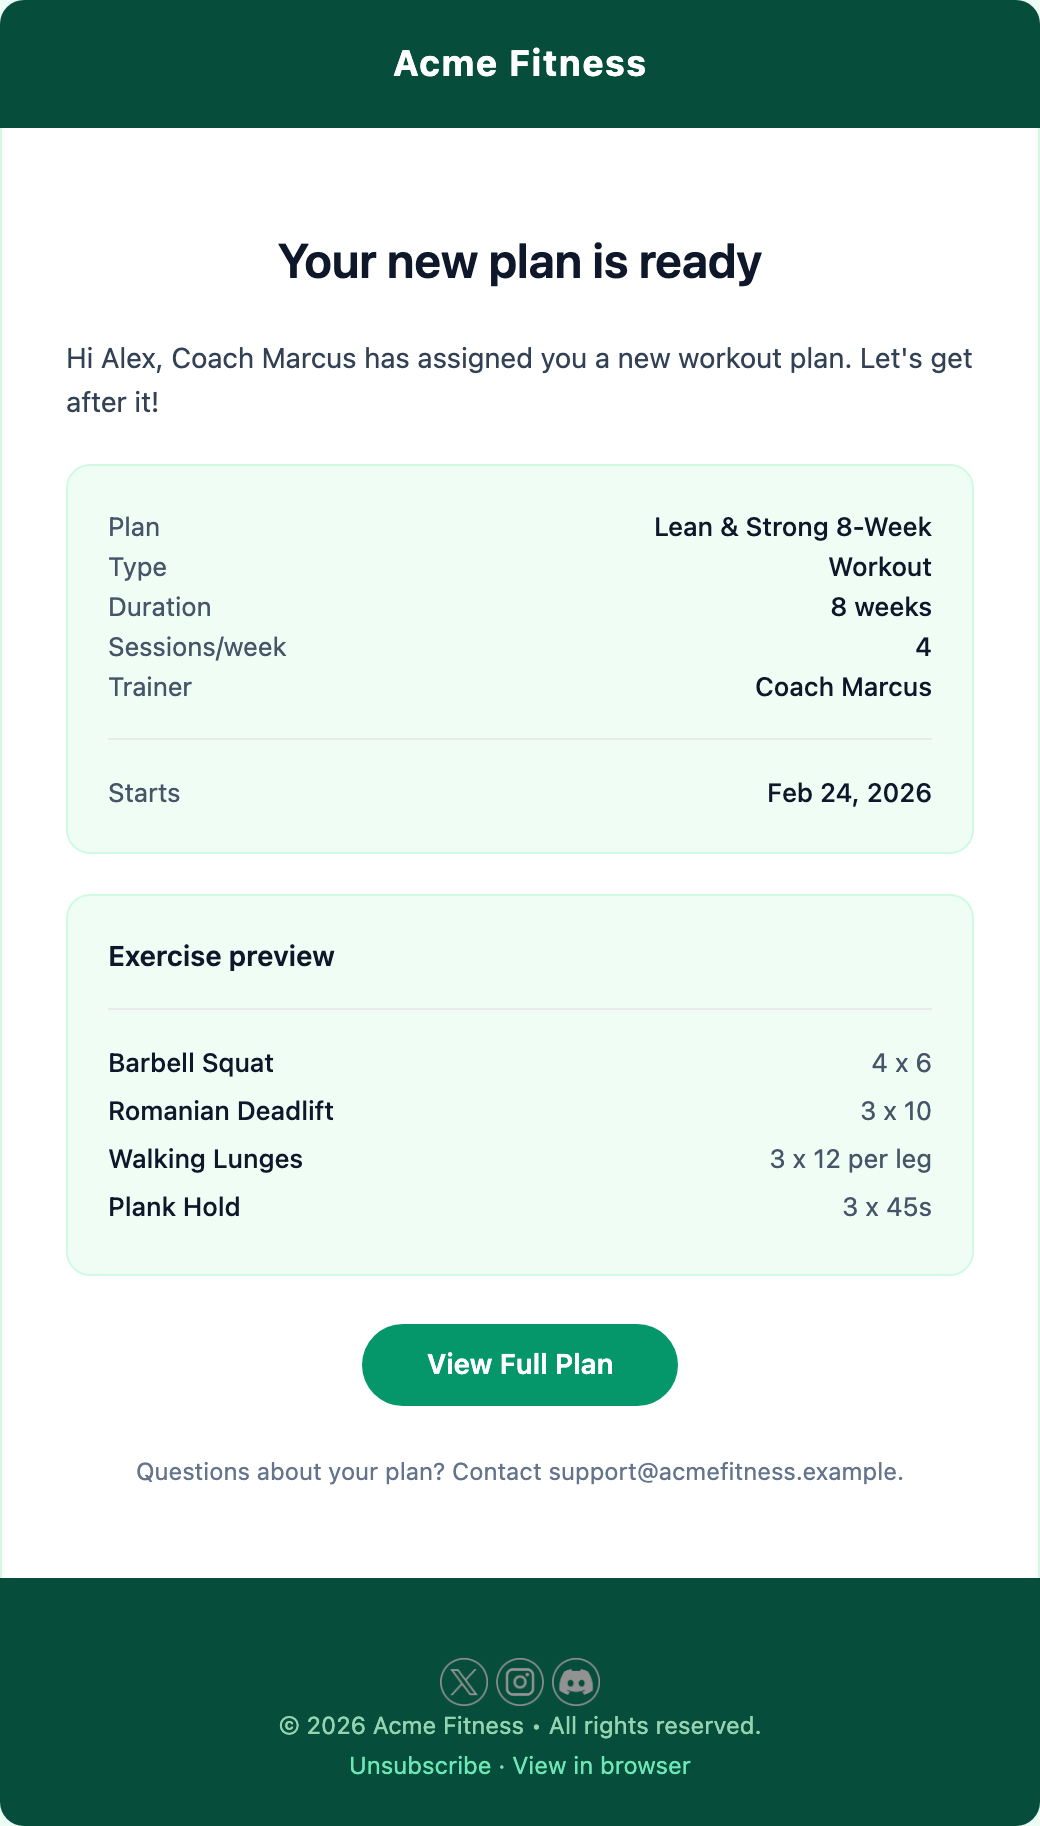Click the support@acmefitness.example email address
1040x1826 pixels.
click(x=723, y=1472)
